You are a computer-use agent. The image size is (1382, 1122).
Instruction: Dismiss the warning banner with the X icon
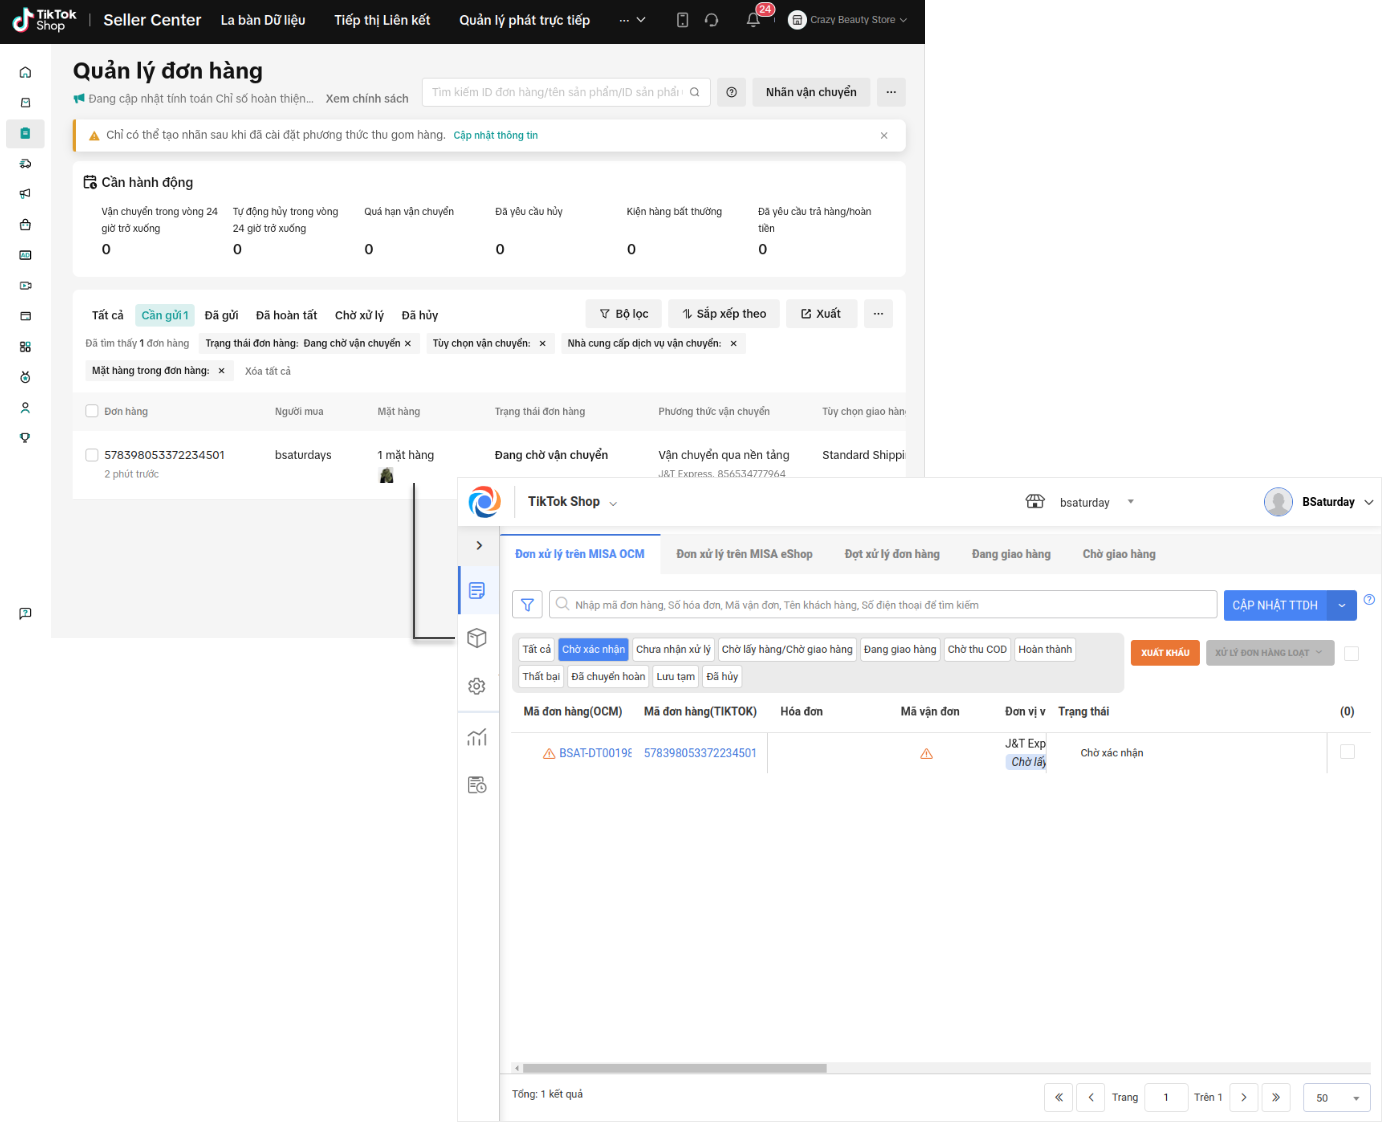click(884, 135)
